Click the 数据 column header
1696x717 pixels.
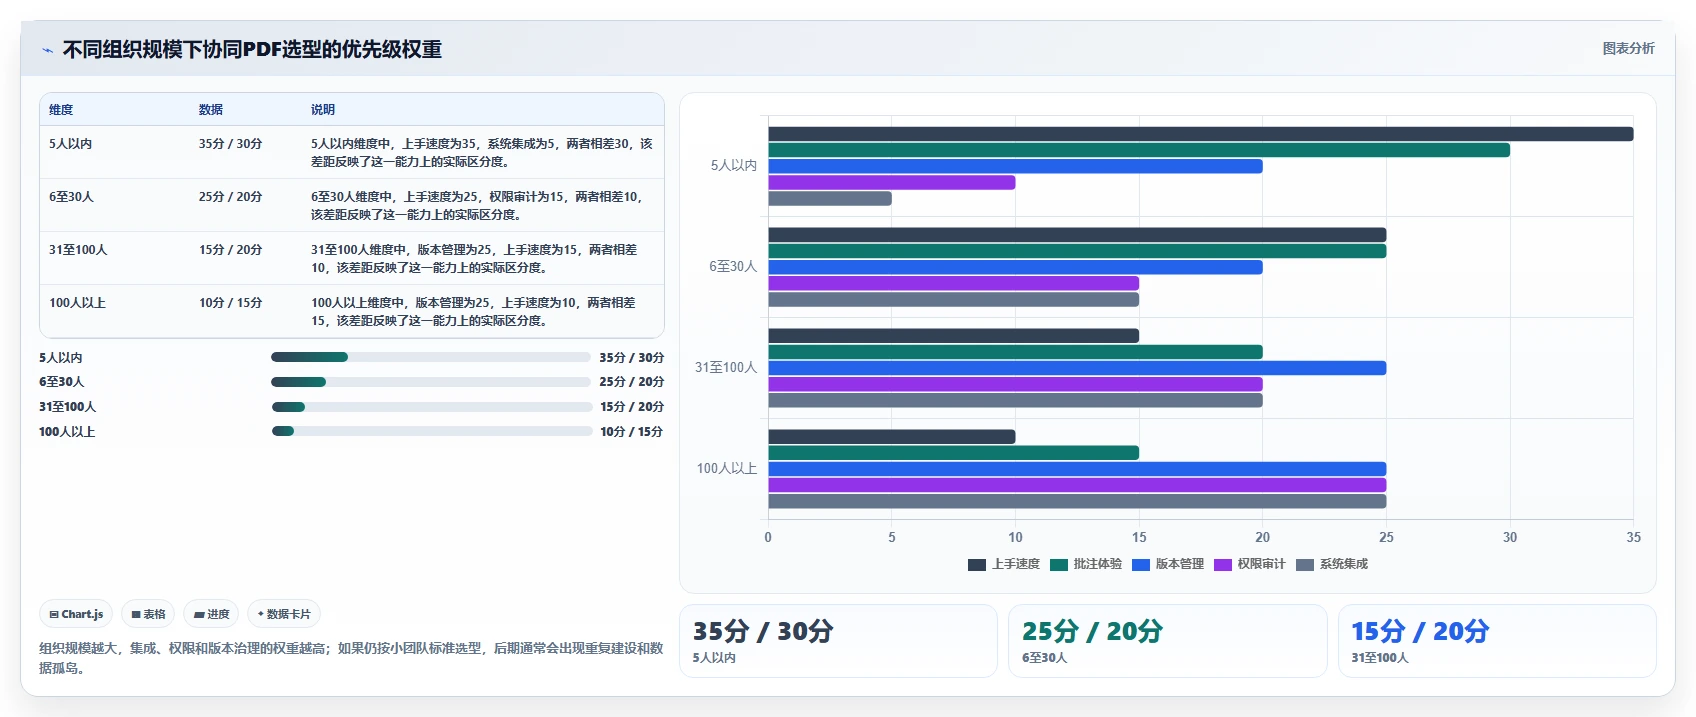click(211, 110)
